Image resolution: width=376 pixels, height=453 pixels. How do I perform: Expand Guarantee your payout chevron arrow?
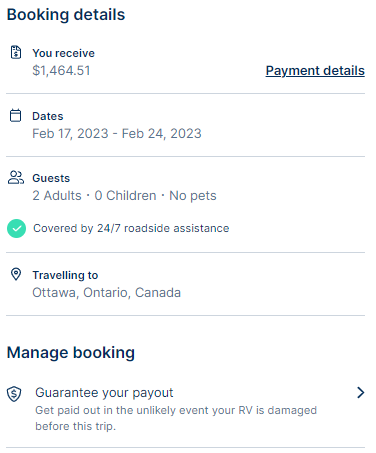pos(360,393)
